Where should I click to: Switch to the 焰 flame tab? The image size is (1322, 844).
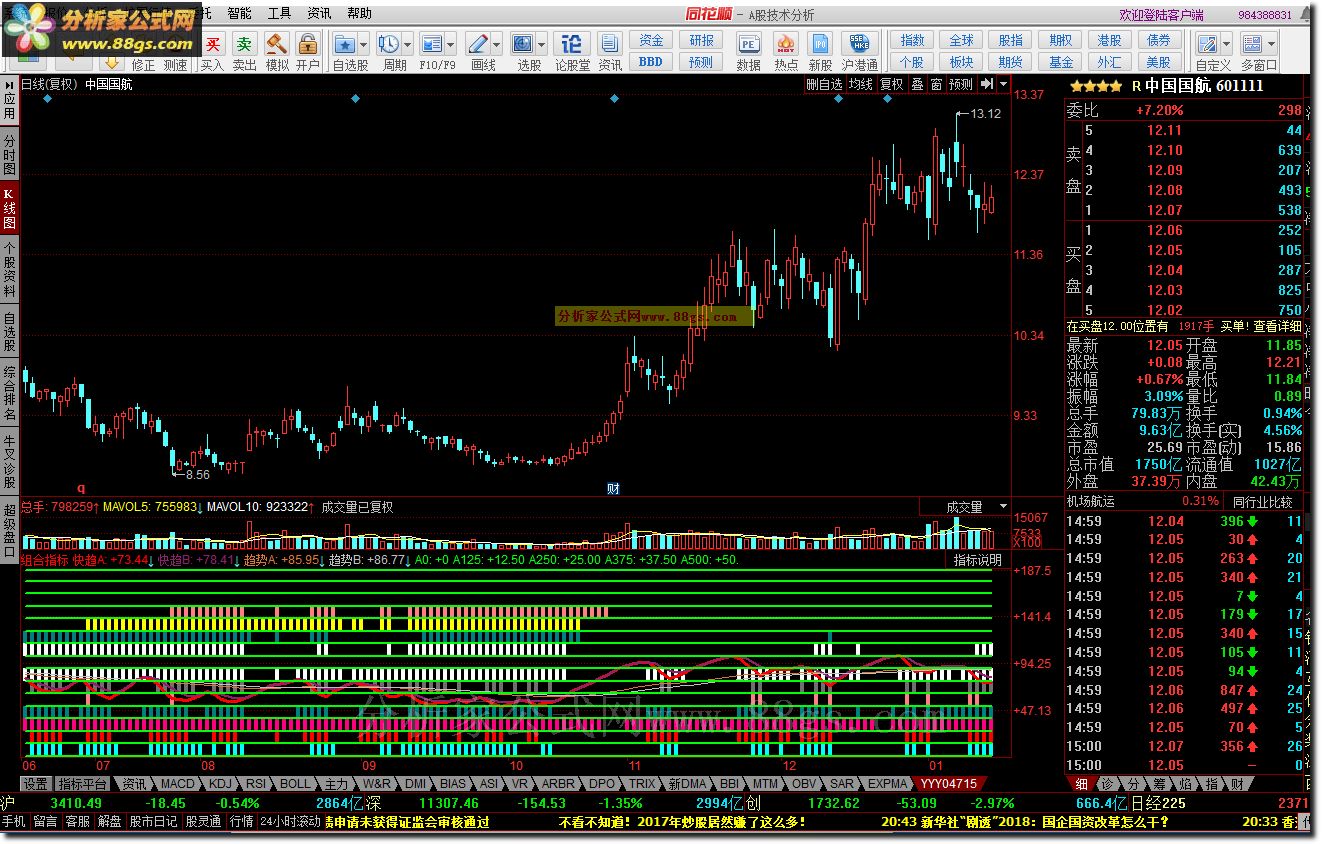click(1185, 783)
